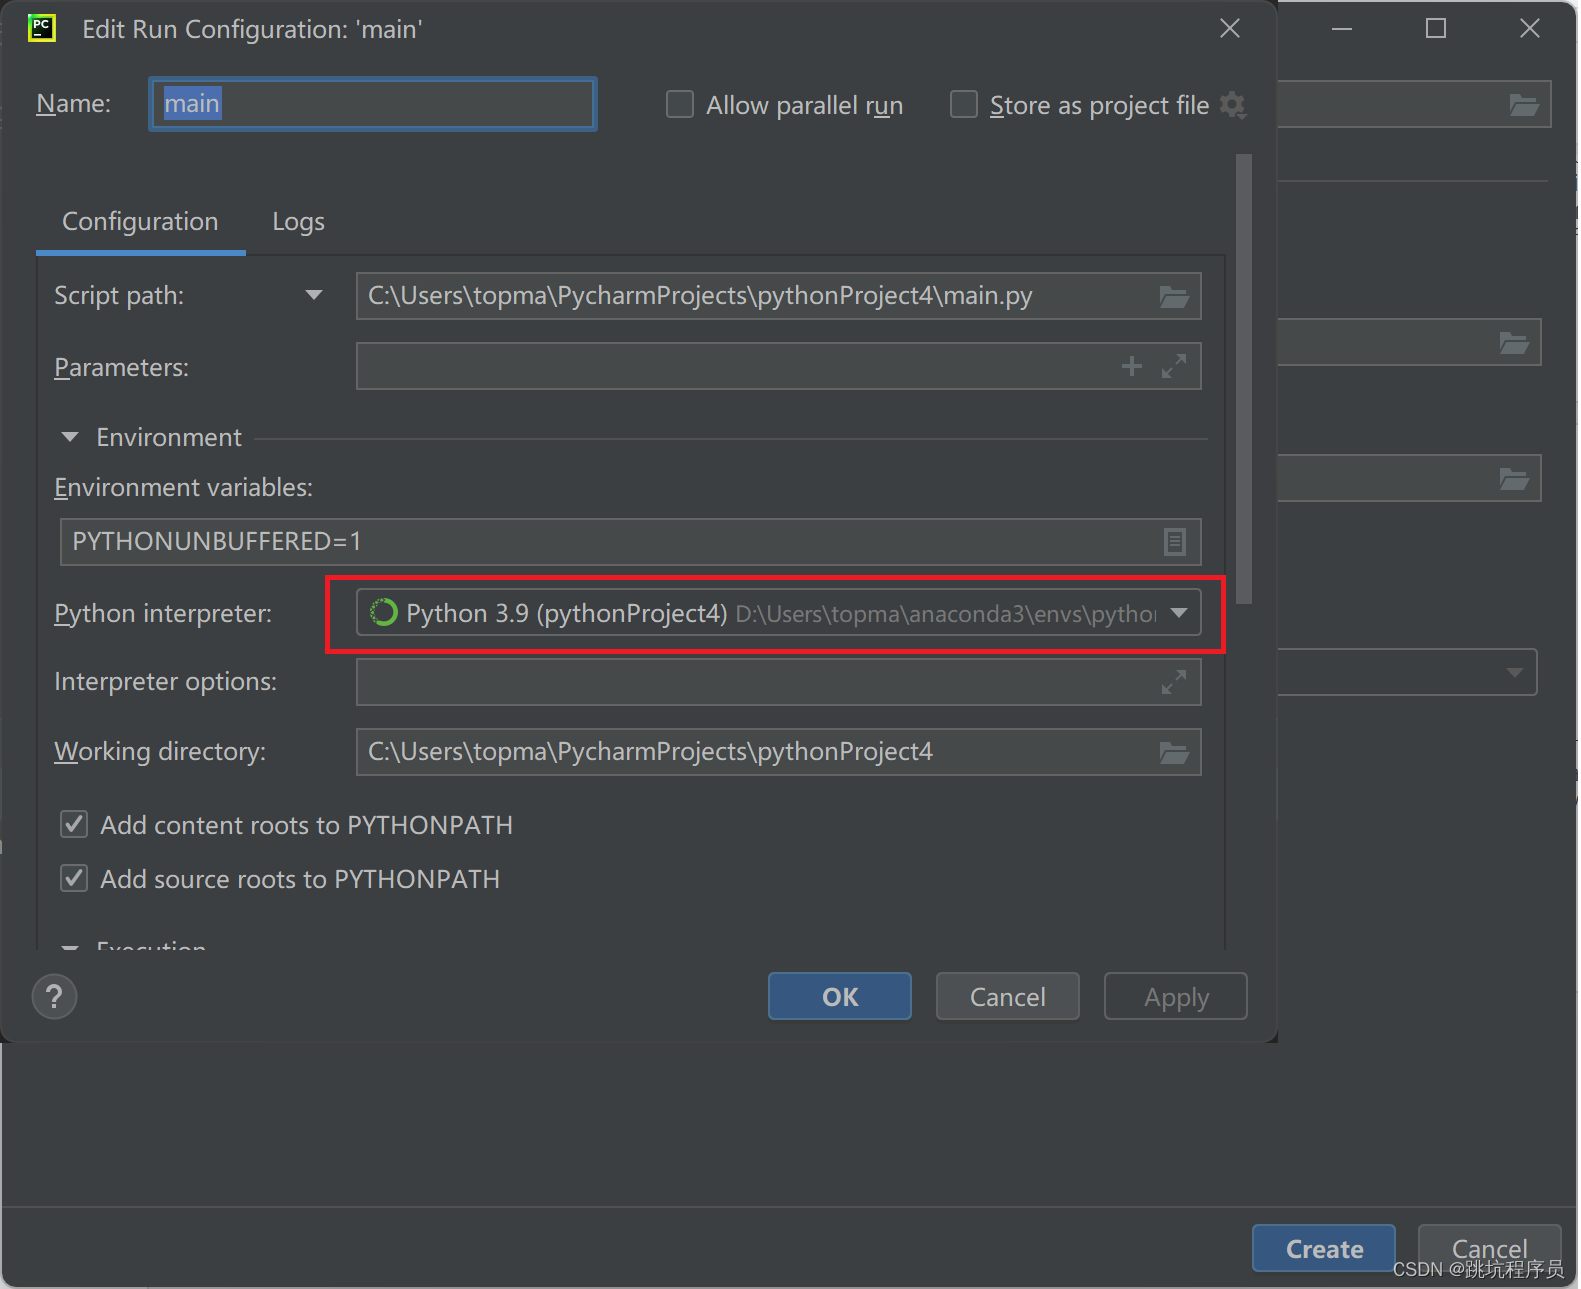This screenshot has width=1581, height=1289.
Task: Collapse the Execution section triangle
Action: coord(70,946)
